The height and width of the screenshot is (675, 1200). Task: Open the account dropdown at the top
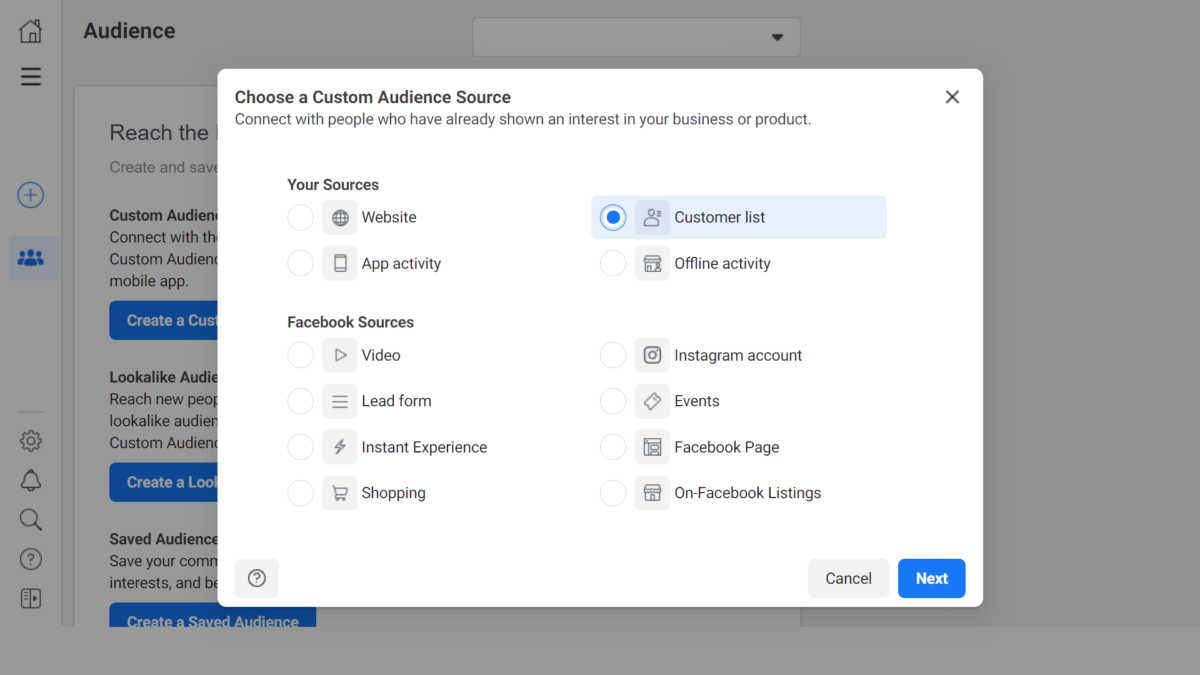tap(636, 37)
